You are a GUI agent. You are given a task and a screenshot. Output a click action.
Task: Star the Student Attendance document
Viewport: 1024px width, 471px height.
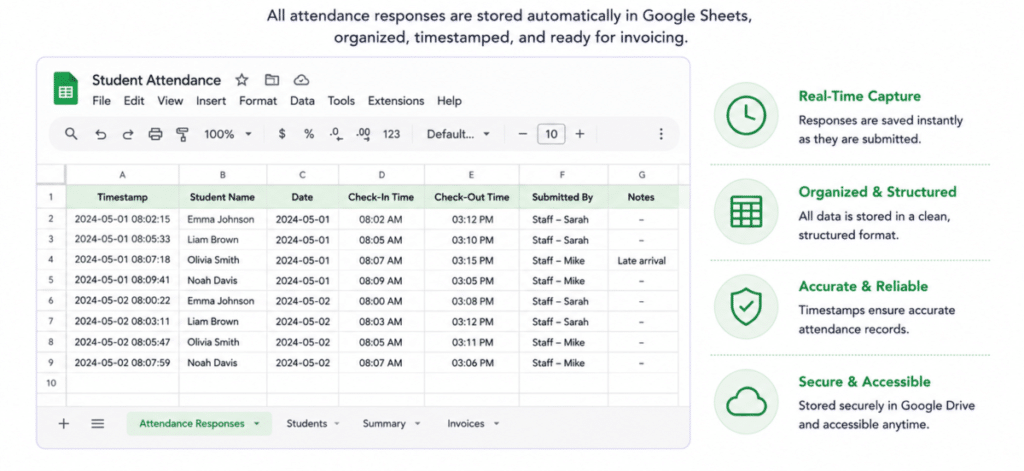(x=242, y=80)
